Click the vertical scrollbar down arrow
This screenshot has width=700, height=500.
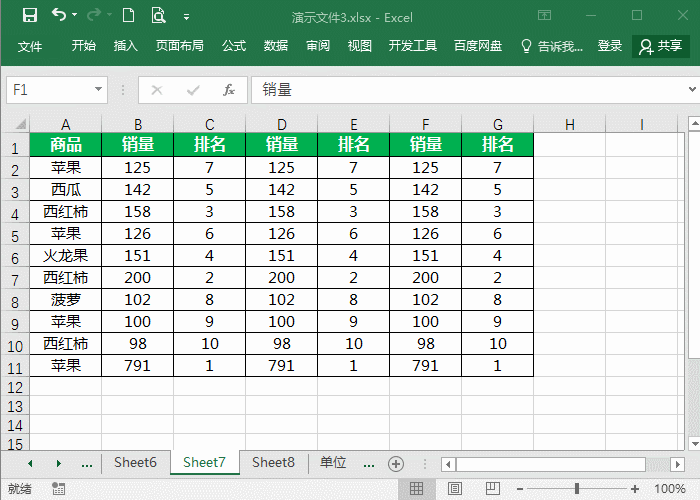[694, 444]
